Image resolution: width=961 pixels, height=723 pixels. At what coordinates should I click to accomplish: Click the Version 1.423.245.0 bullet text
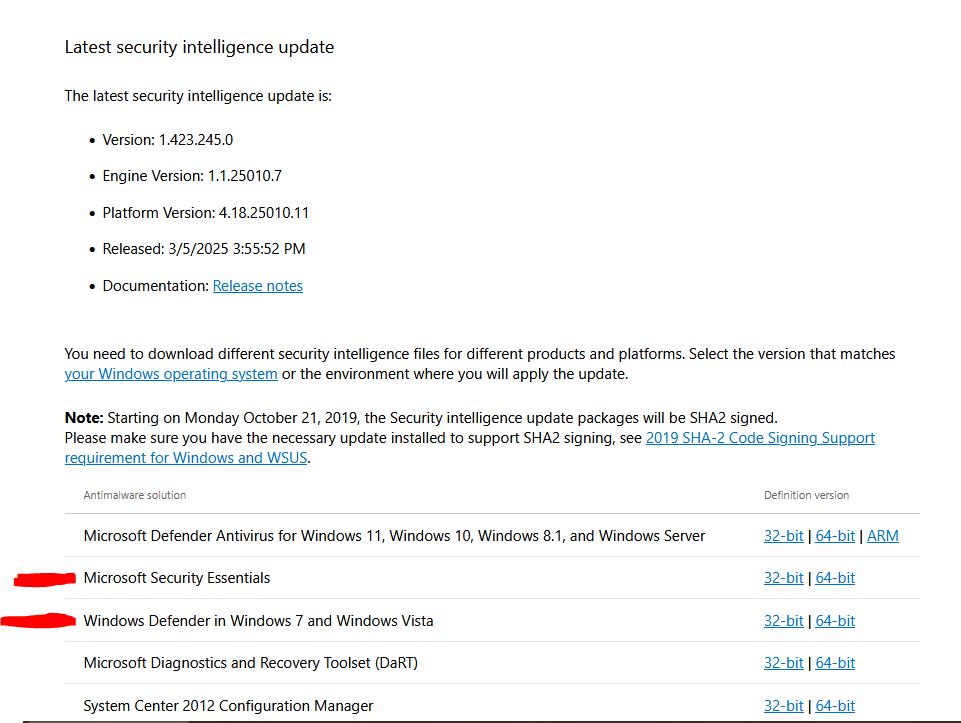point(167,140)
